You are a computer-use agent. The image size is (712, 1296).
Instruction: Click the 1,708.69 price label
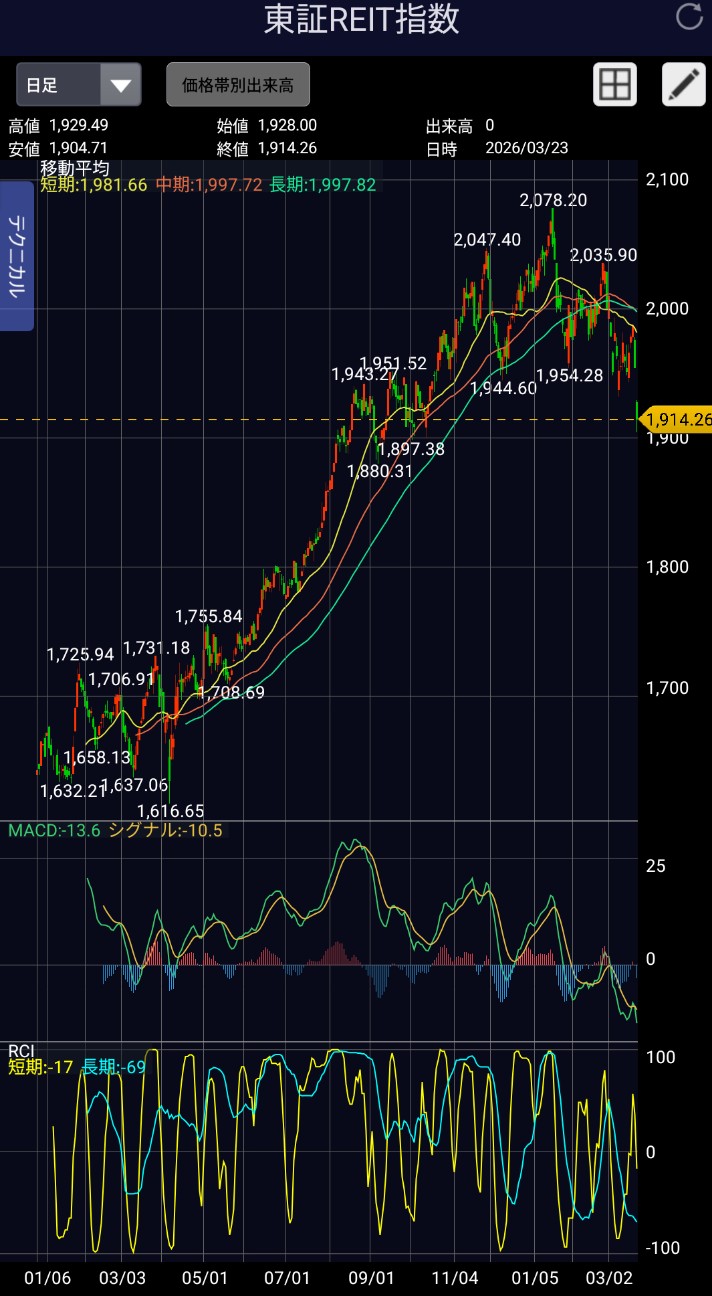[231, 692]
